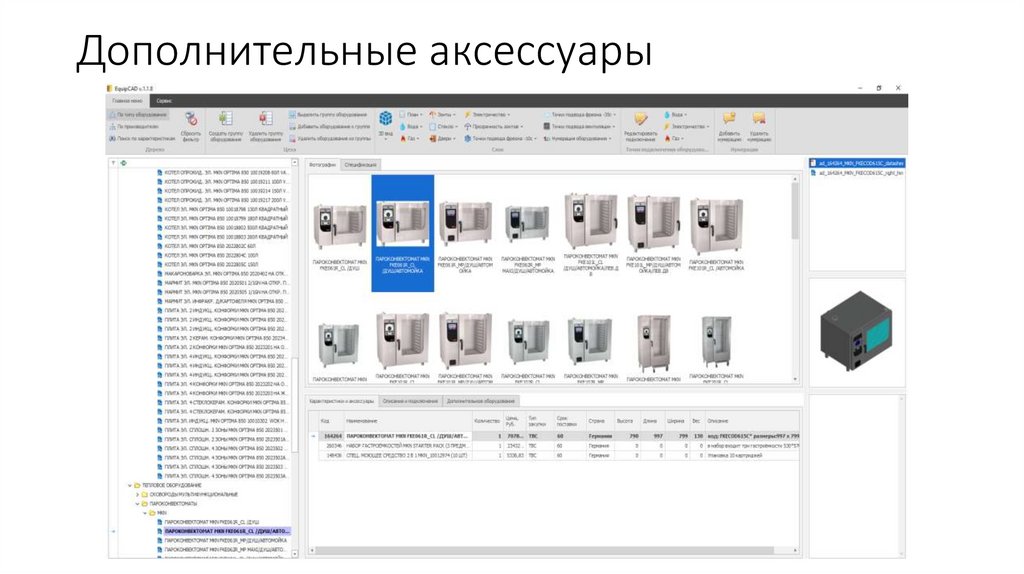1024x574 pixels.
Task: Click the tree filter funnel icon
Action: (113, 163)
